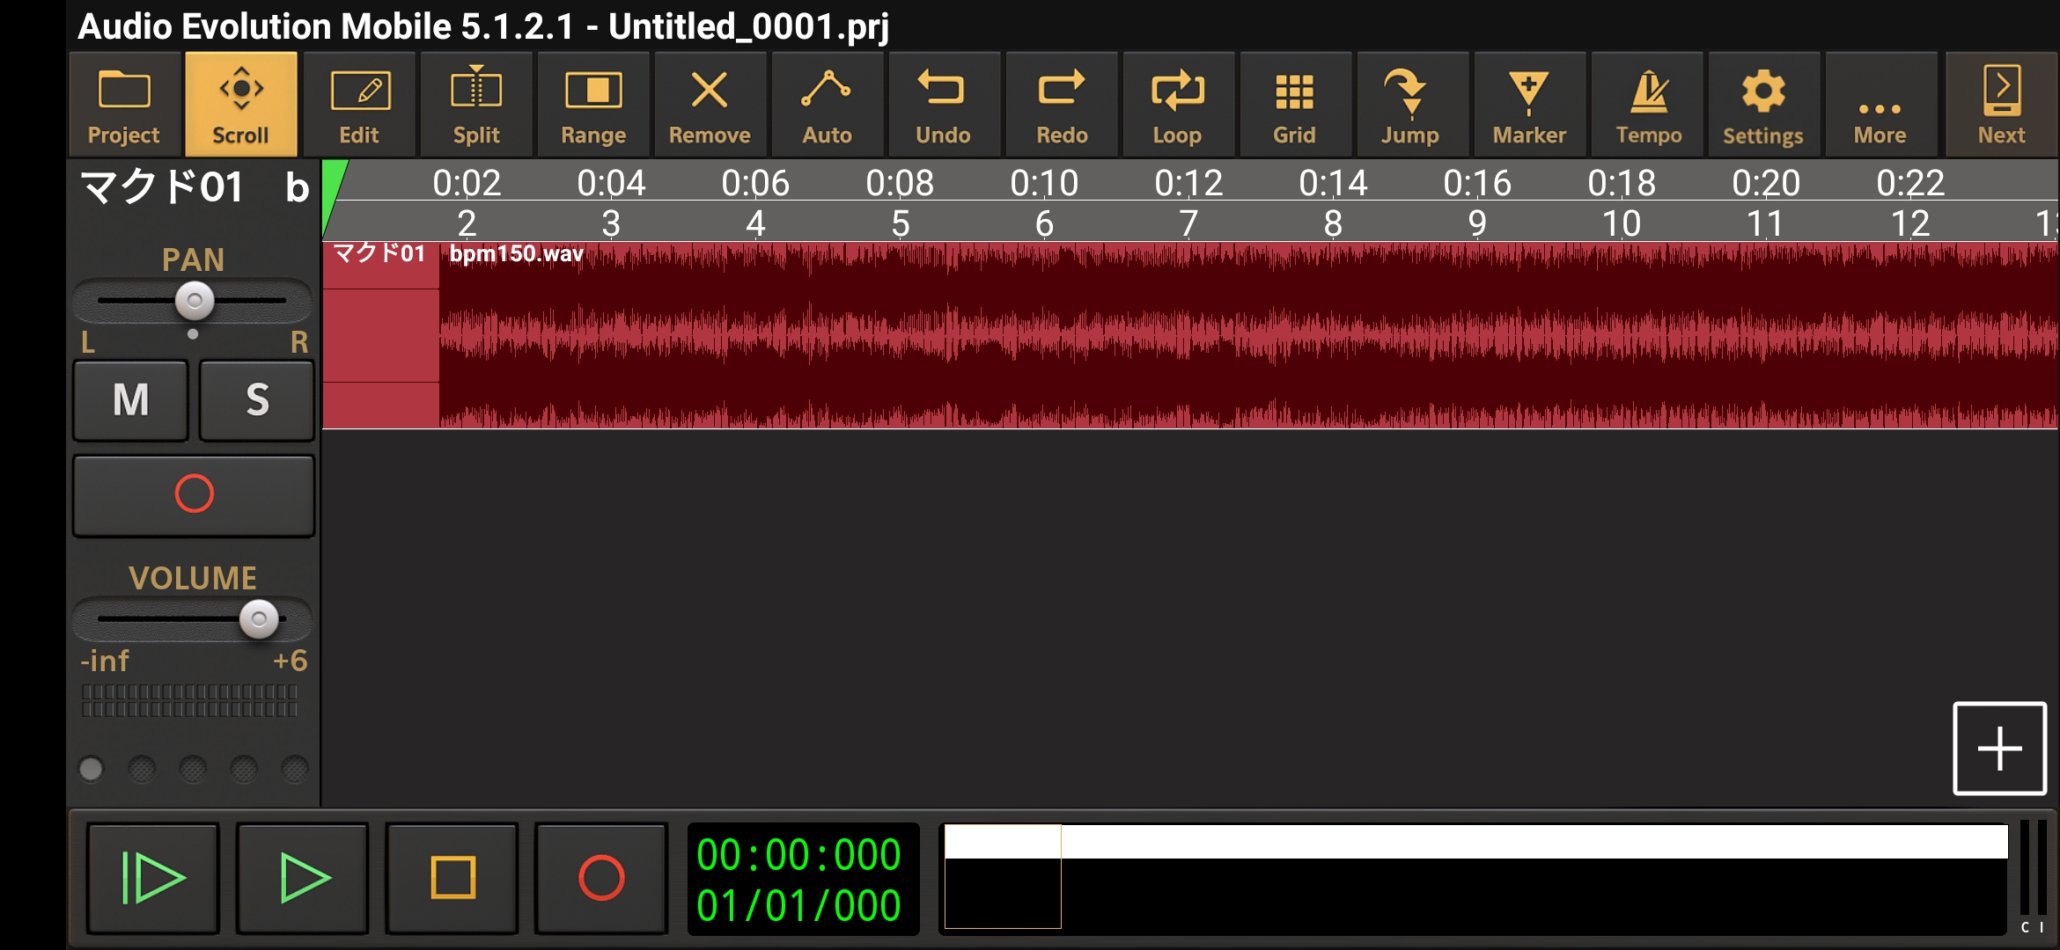Arm the track record button
This screenshot has height=950, width=2060.
pyautogui.click(x=194, y=495)
